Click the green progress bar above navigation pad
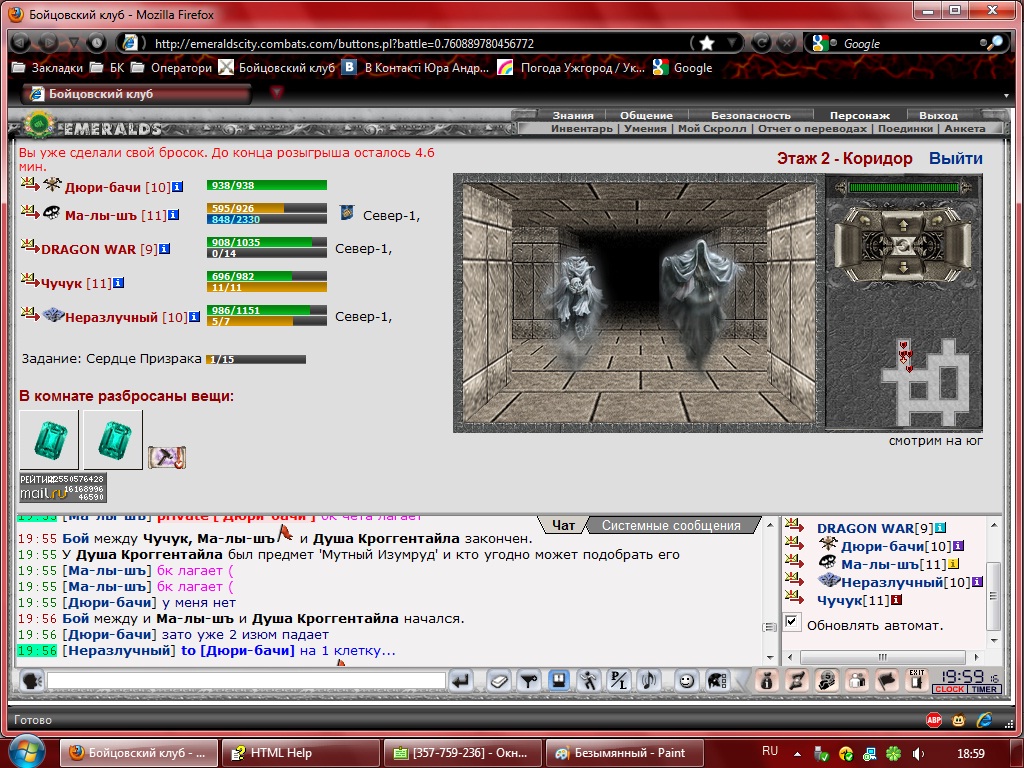The image size is (1024, 768). tap(903, 188)
